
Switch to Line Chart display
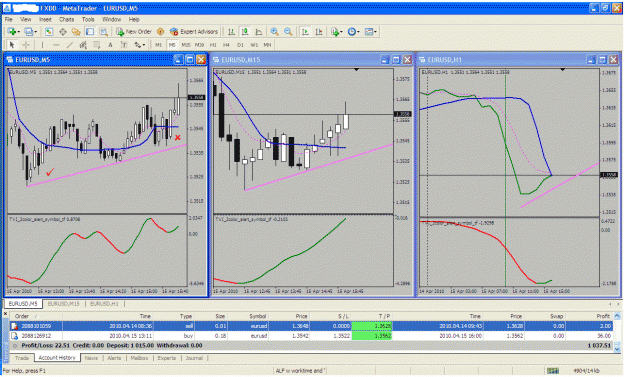259,31
